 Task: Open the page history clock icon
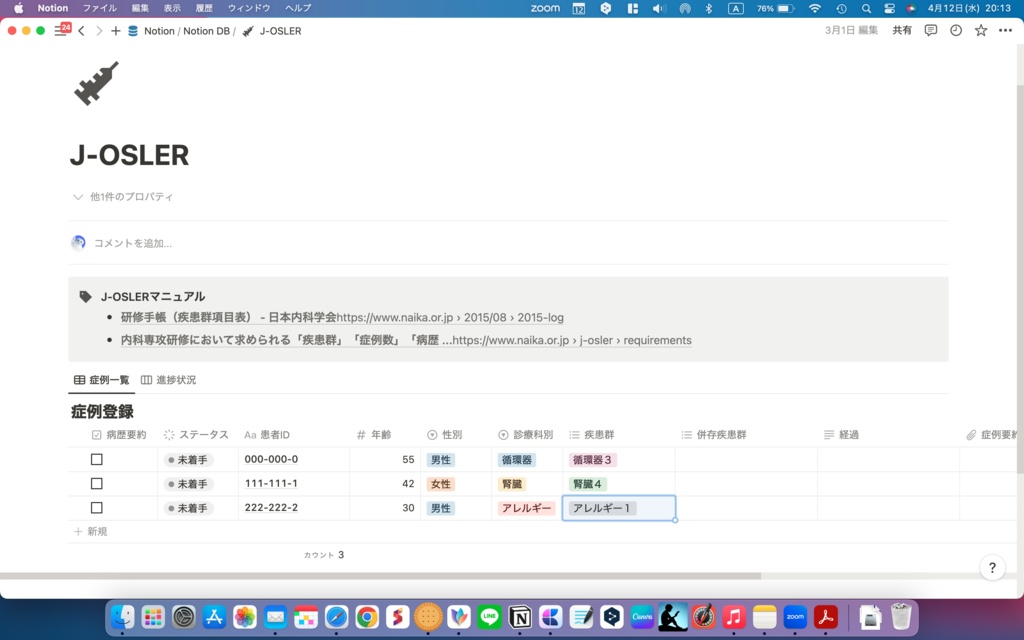click(x=956, y=31)
